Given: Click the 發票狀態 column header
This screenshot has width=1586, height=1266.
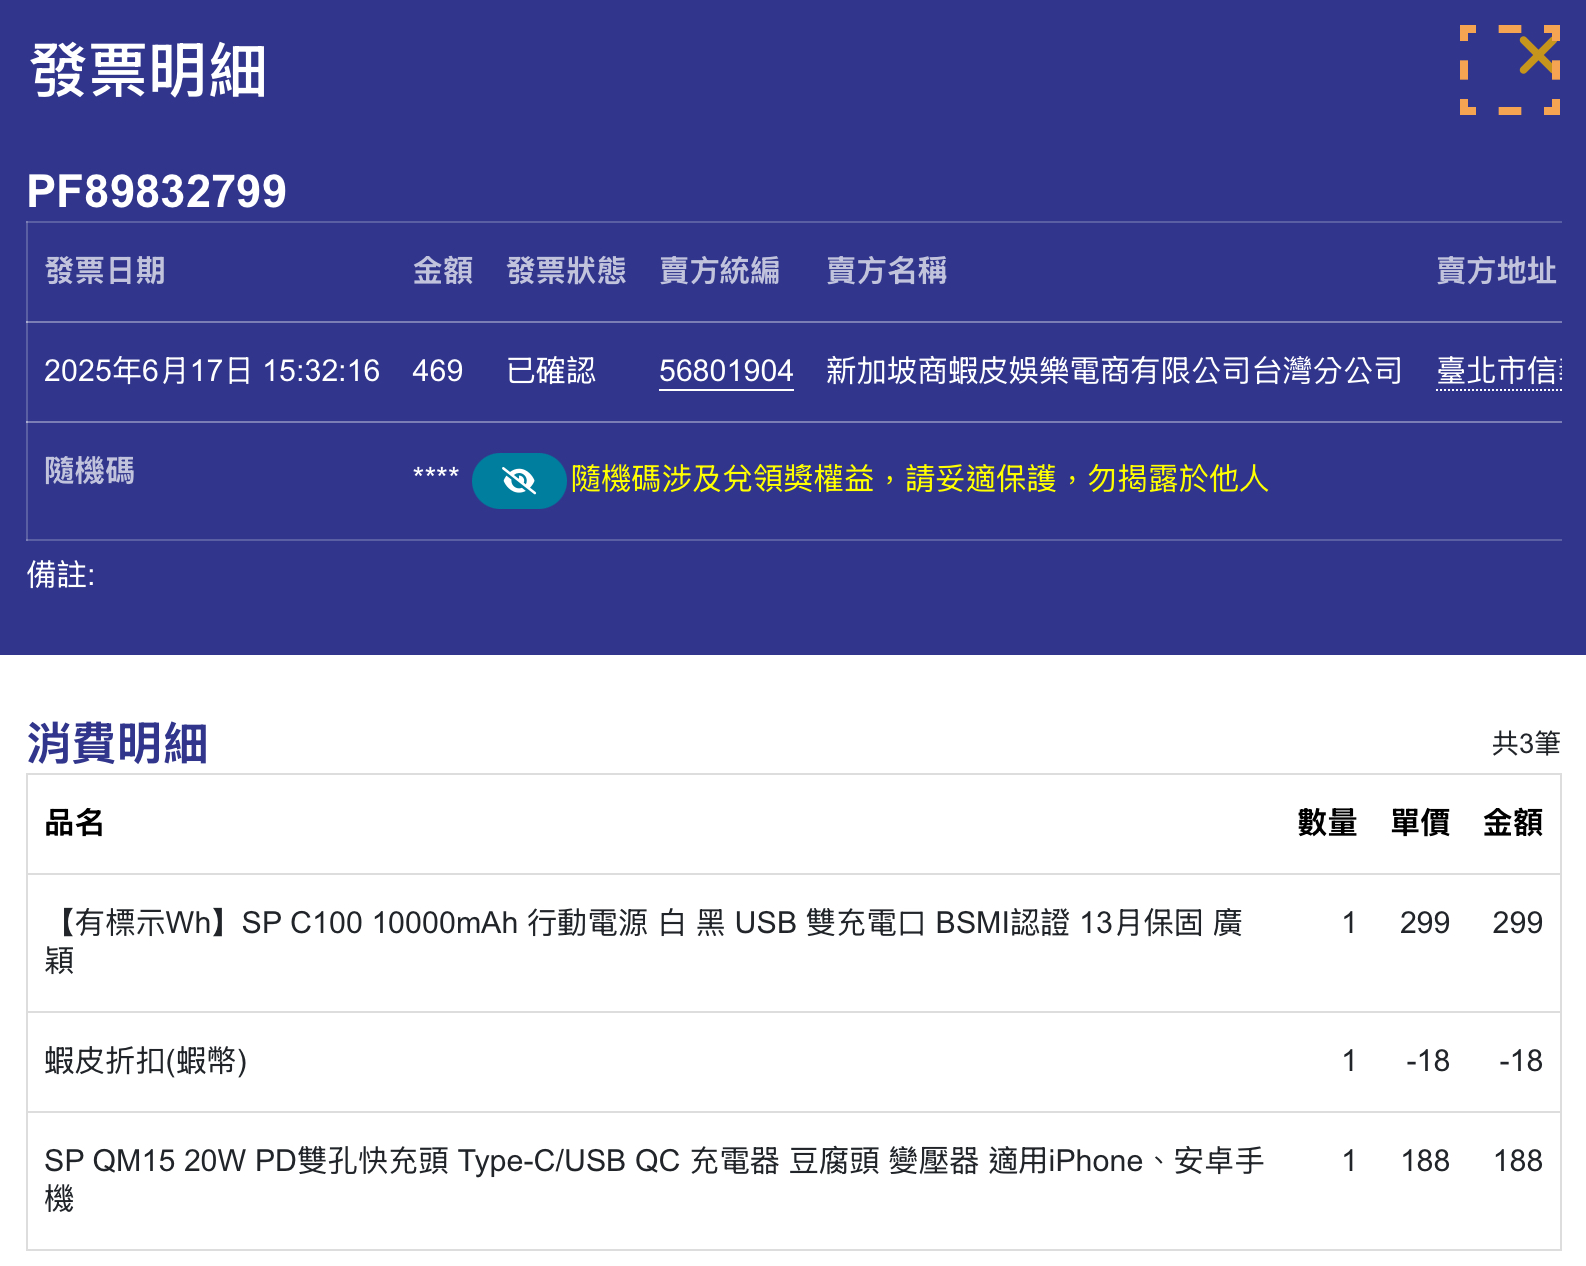Looking at the screenshot, I should pyautogui.click(x=566, y=271).
